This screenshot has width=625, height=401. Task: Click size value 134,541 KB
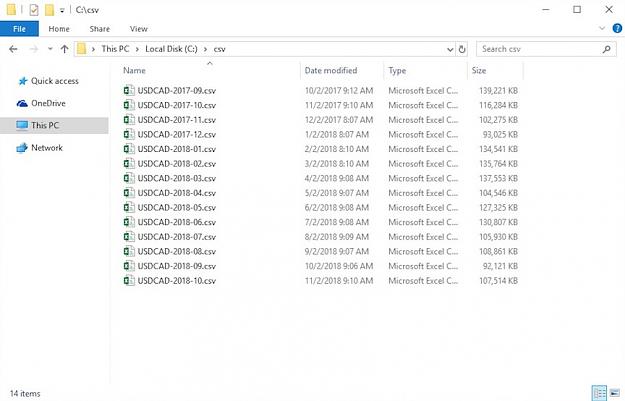pyautogui.click(x=498, y=149)
